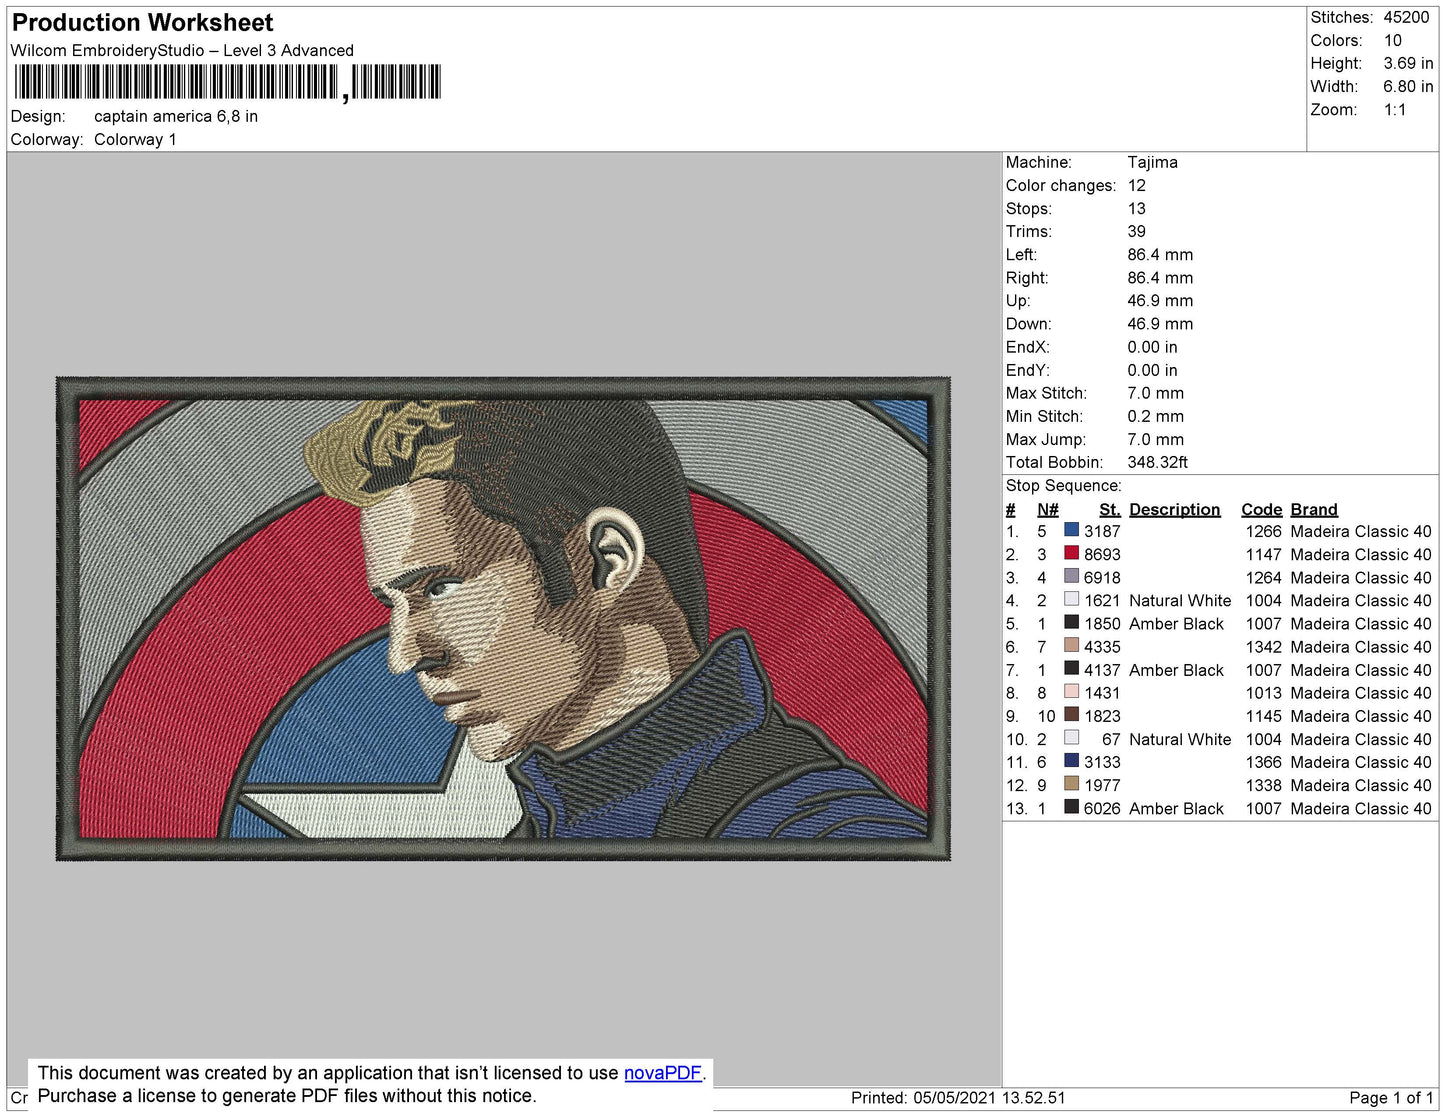This screenshot has width=1445, height=1117.
Task: Click the Stops value 13
Action: pyautogui.click(x=1137, y=208)
